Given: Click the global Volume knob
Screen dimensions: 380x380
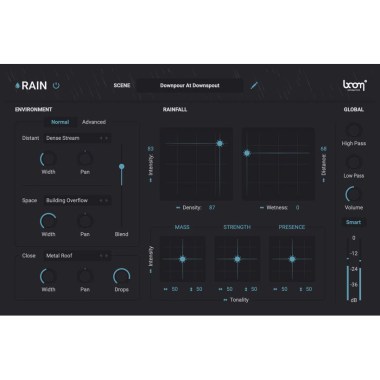Looking at the screenshot, I should 353,194.
